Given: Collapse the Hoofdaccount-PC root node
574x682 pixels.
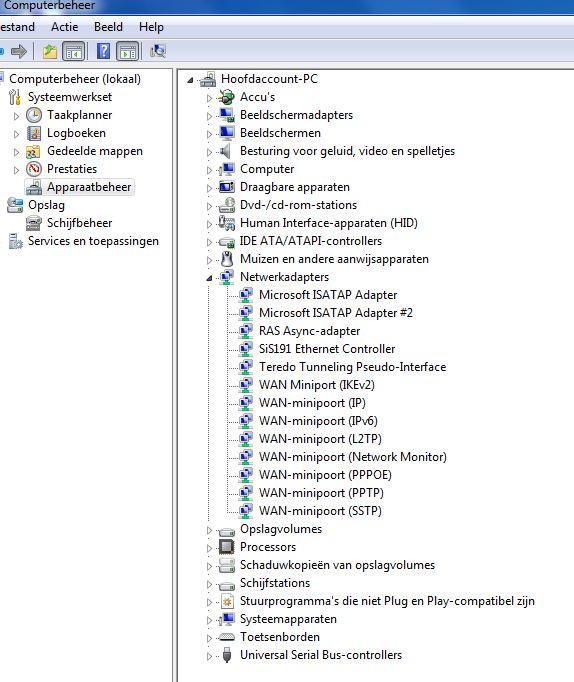Looking at the screenshot, I should click(190, 80).
